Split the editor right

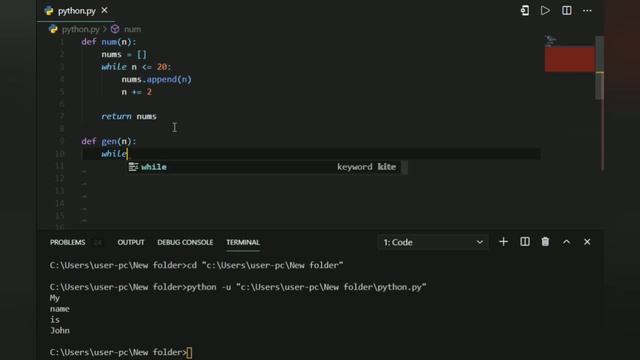click(567, 11)
